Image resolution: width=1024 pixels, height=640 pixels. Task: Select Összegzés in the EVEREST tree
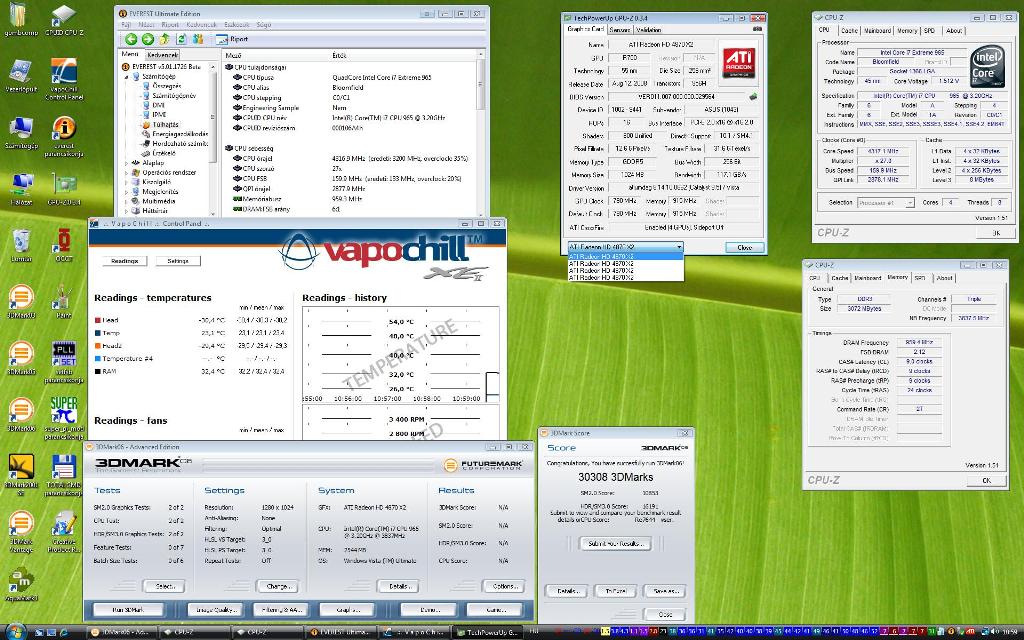(161, 86)
